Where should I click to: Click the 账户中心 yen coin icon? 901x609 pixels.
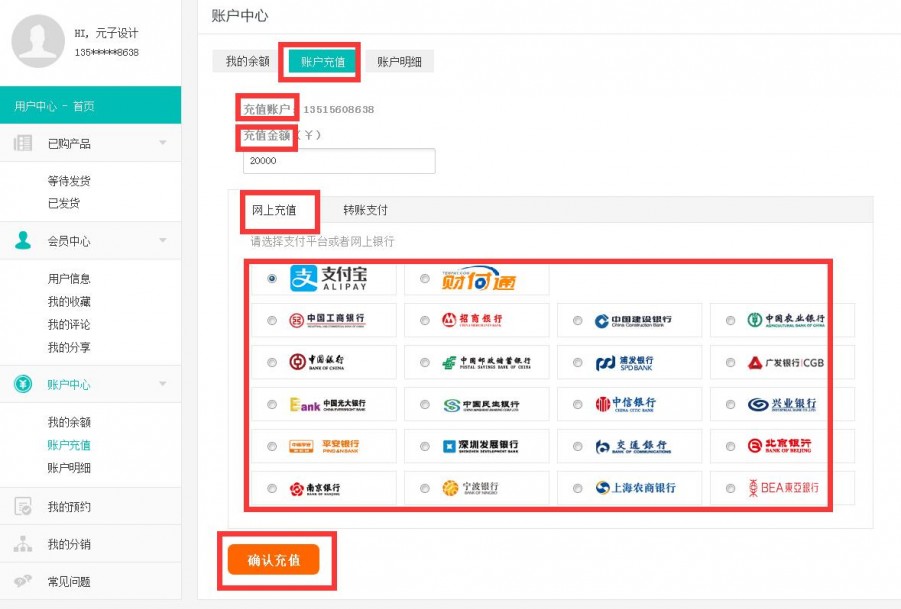(x=23, y=384)
